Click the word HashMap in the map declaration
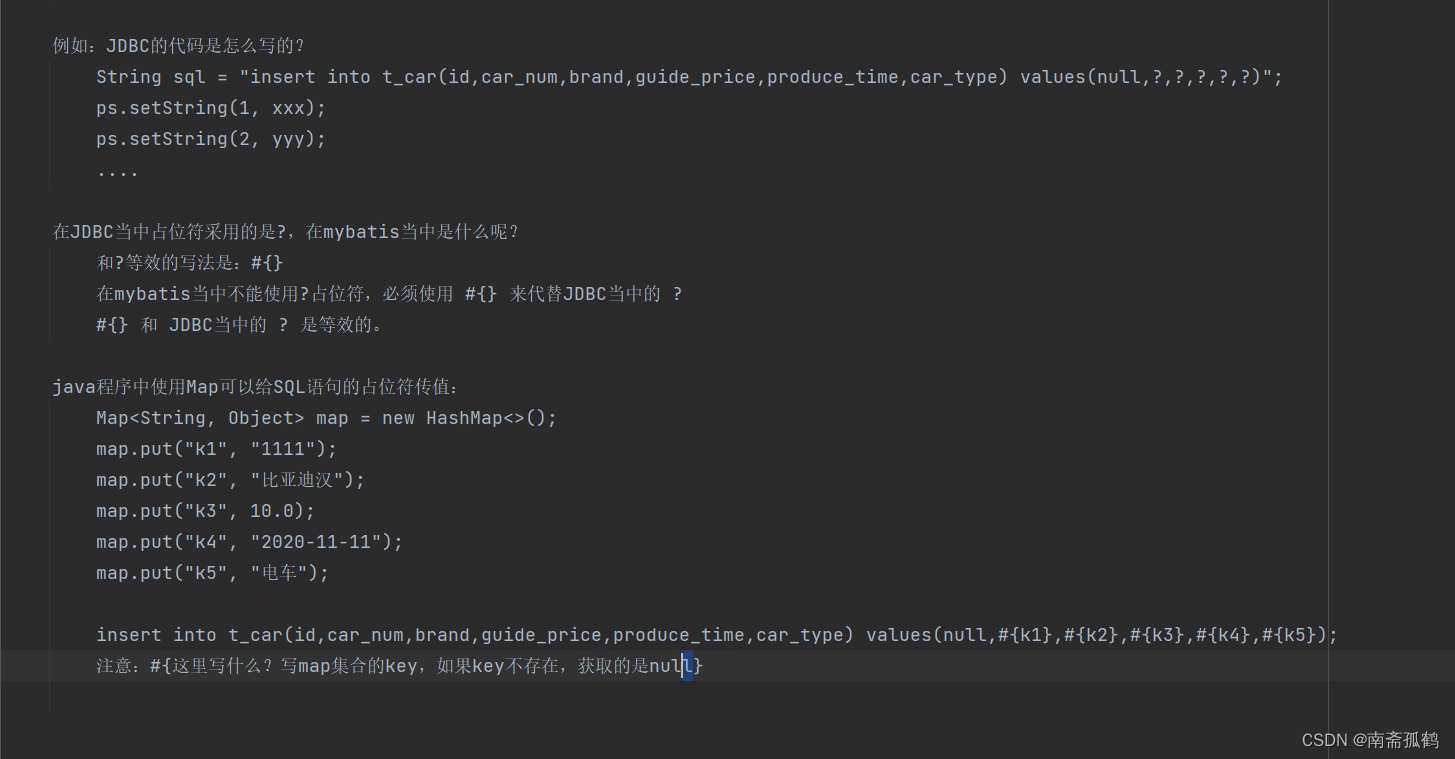 pyautogui.click(x=464, y=418)
